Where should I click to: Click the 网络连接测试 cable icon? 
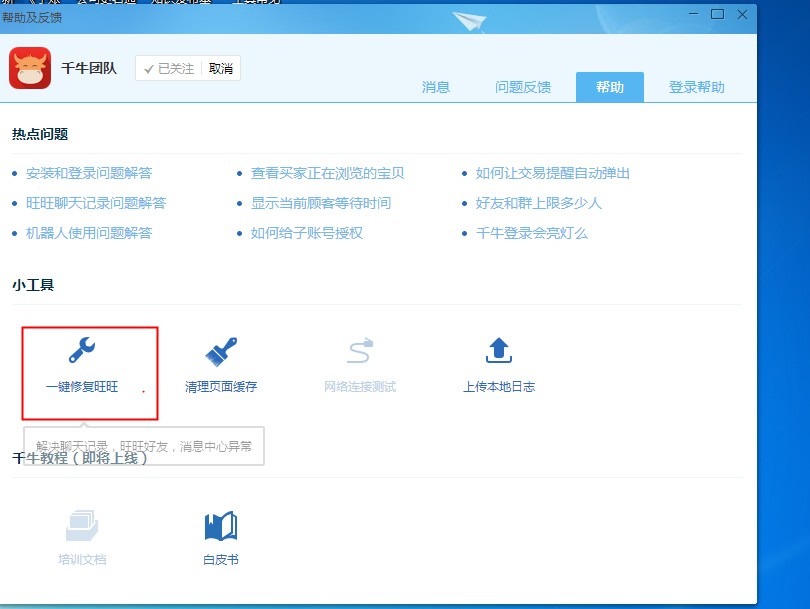[360, 351]
